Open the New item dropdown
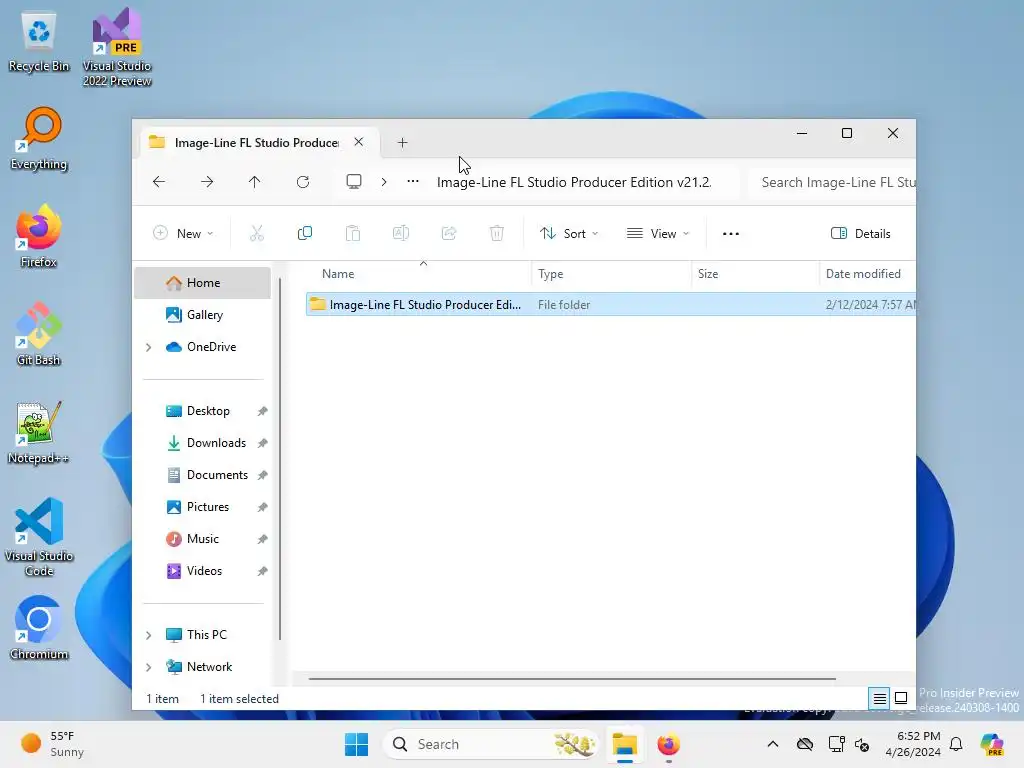1024x768 pixels. pos(183,234)
